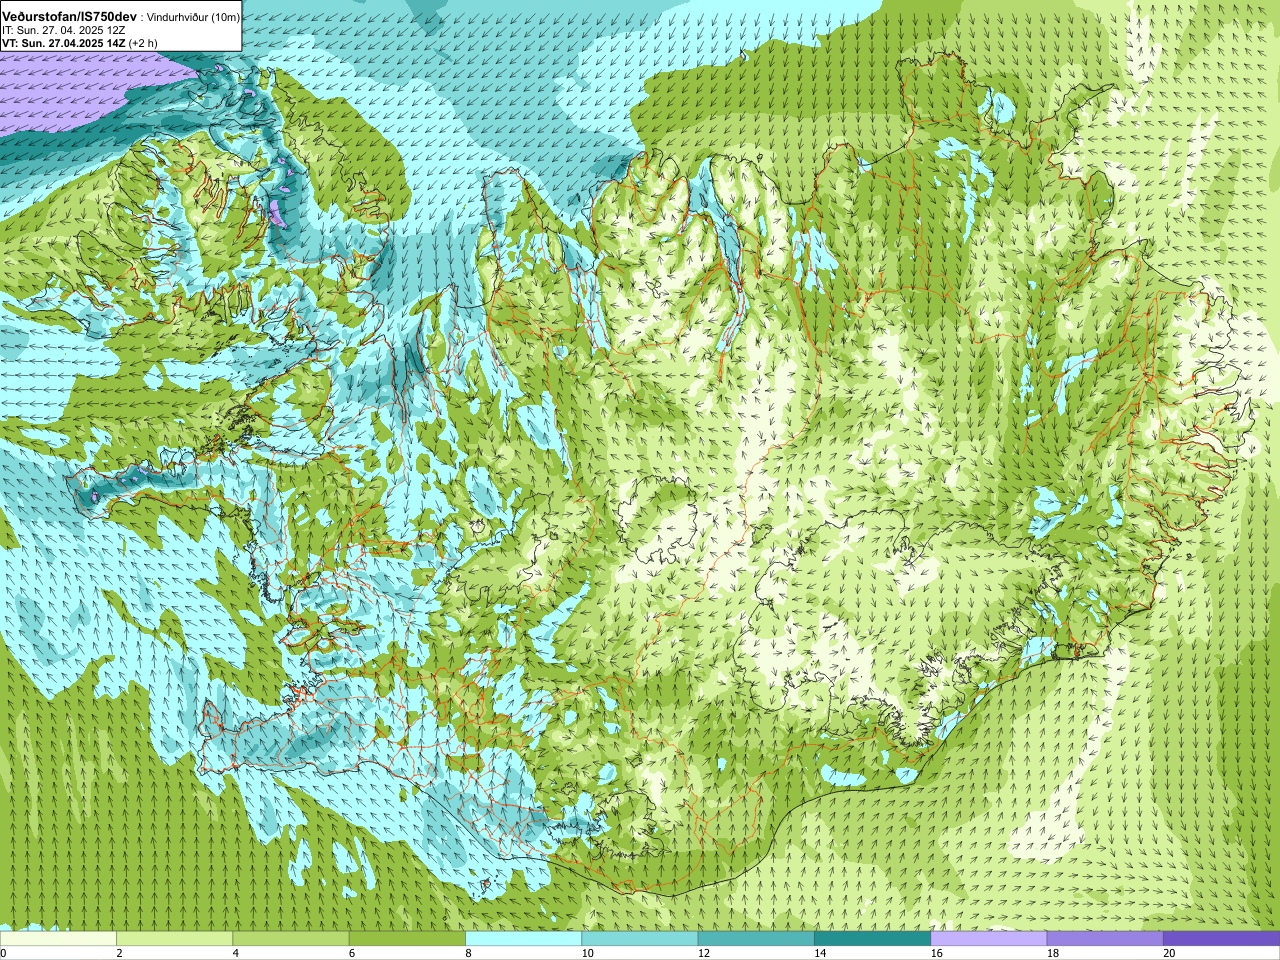This screenshot has height=960, width=1280.
Task: Click the legend scale label "18"
Action: tap(1053, 953)
